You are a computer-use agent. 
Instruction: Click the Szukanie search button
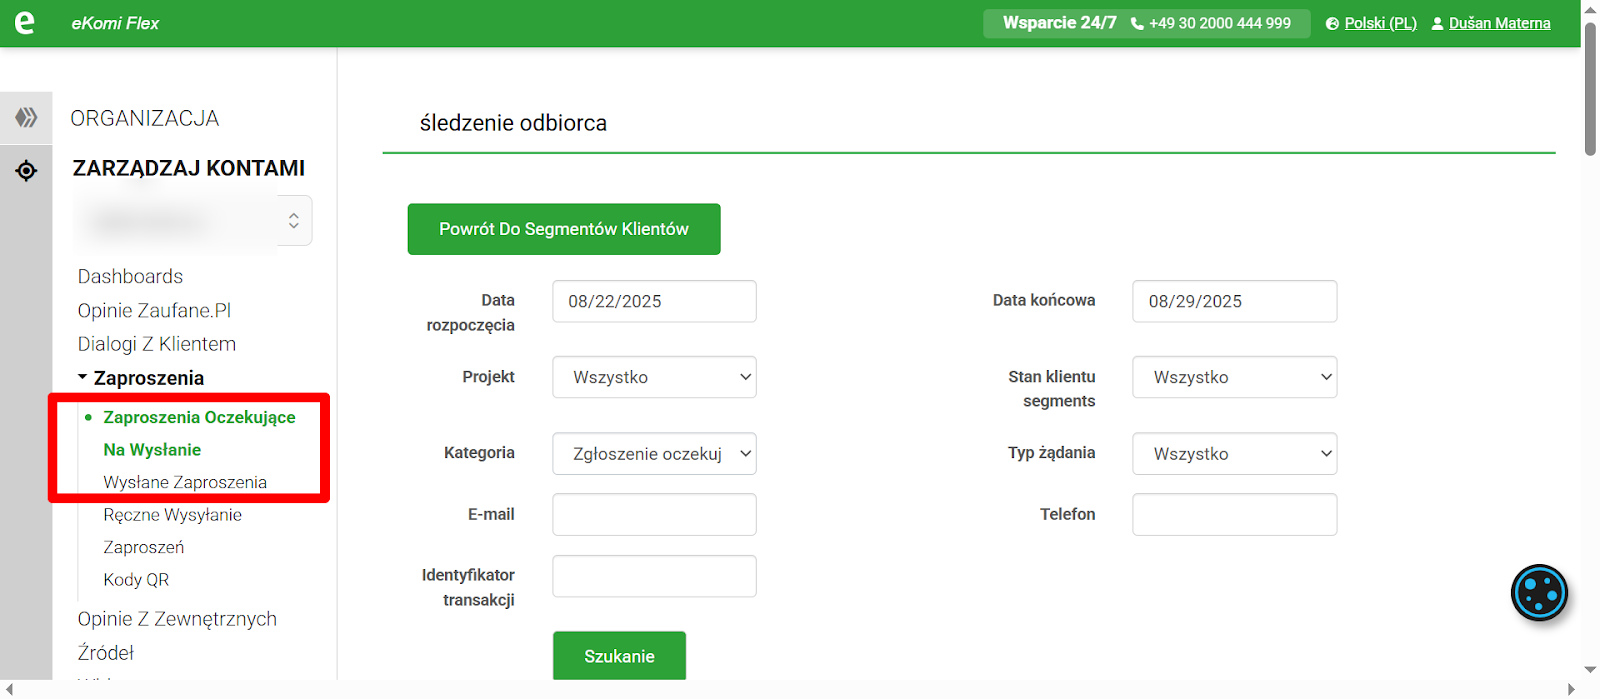[x=619, y=656]
